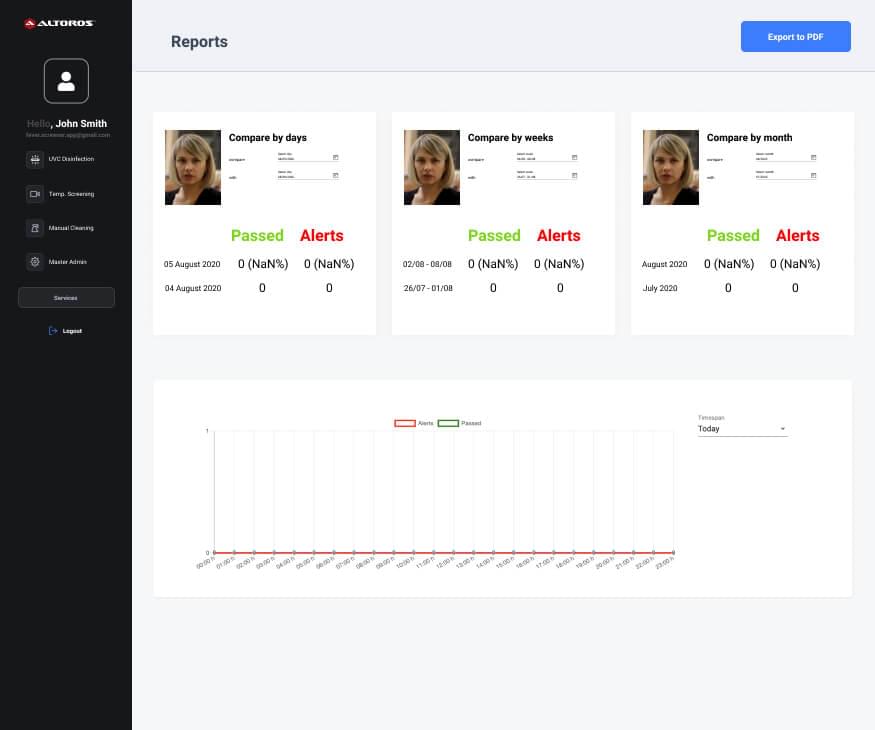
Task: Toggle Alerts series in chart legend
Action: coord(405,423)
